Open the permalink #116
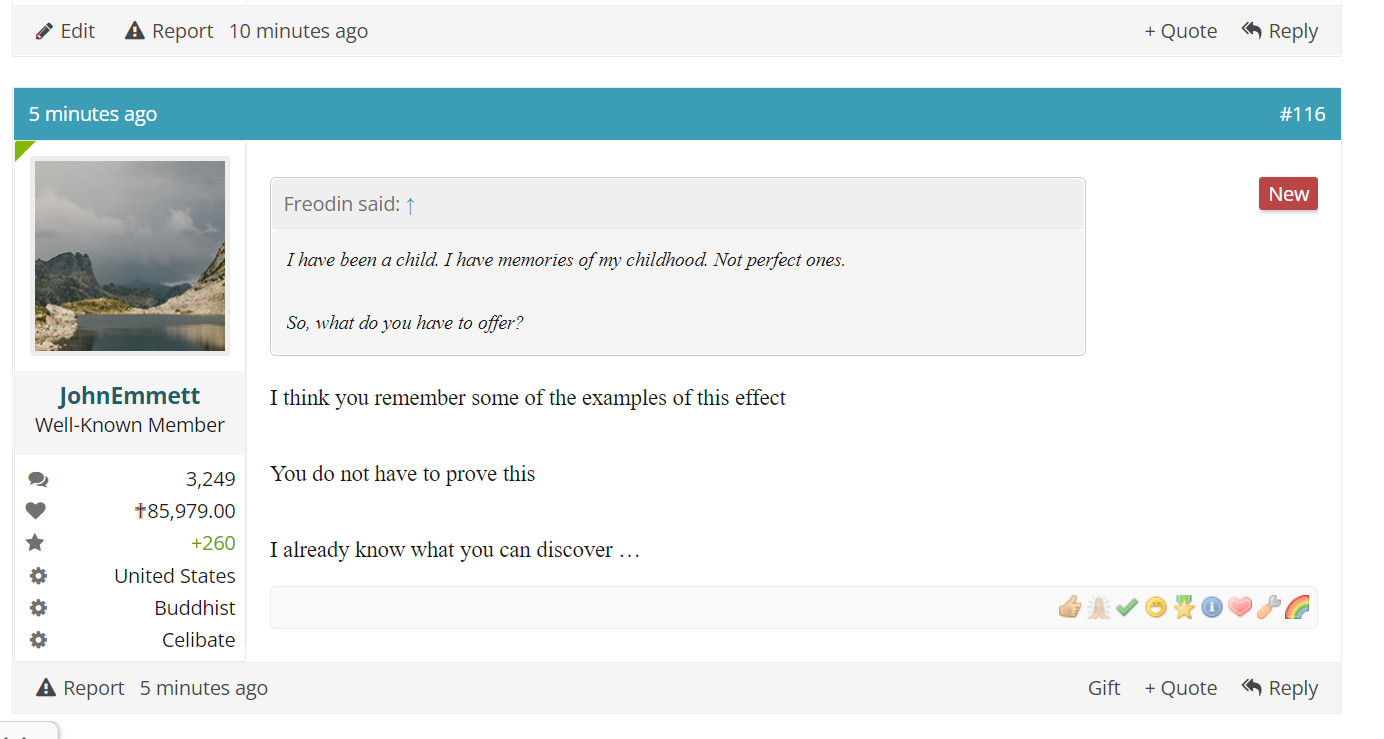 click(1302, 114)
